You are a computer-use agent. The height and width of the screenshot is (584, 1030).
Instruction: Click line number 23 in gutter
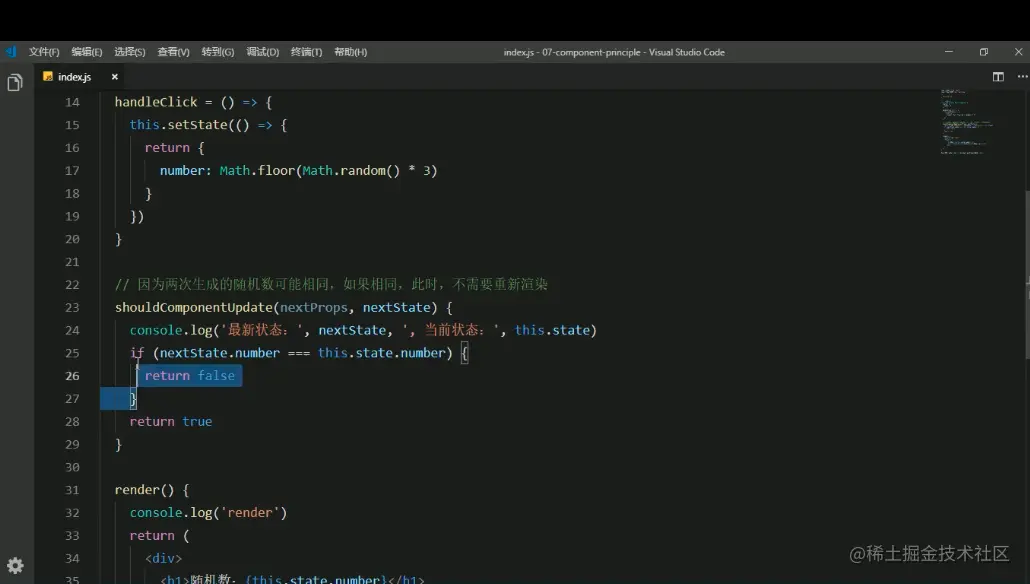point(72,307)
